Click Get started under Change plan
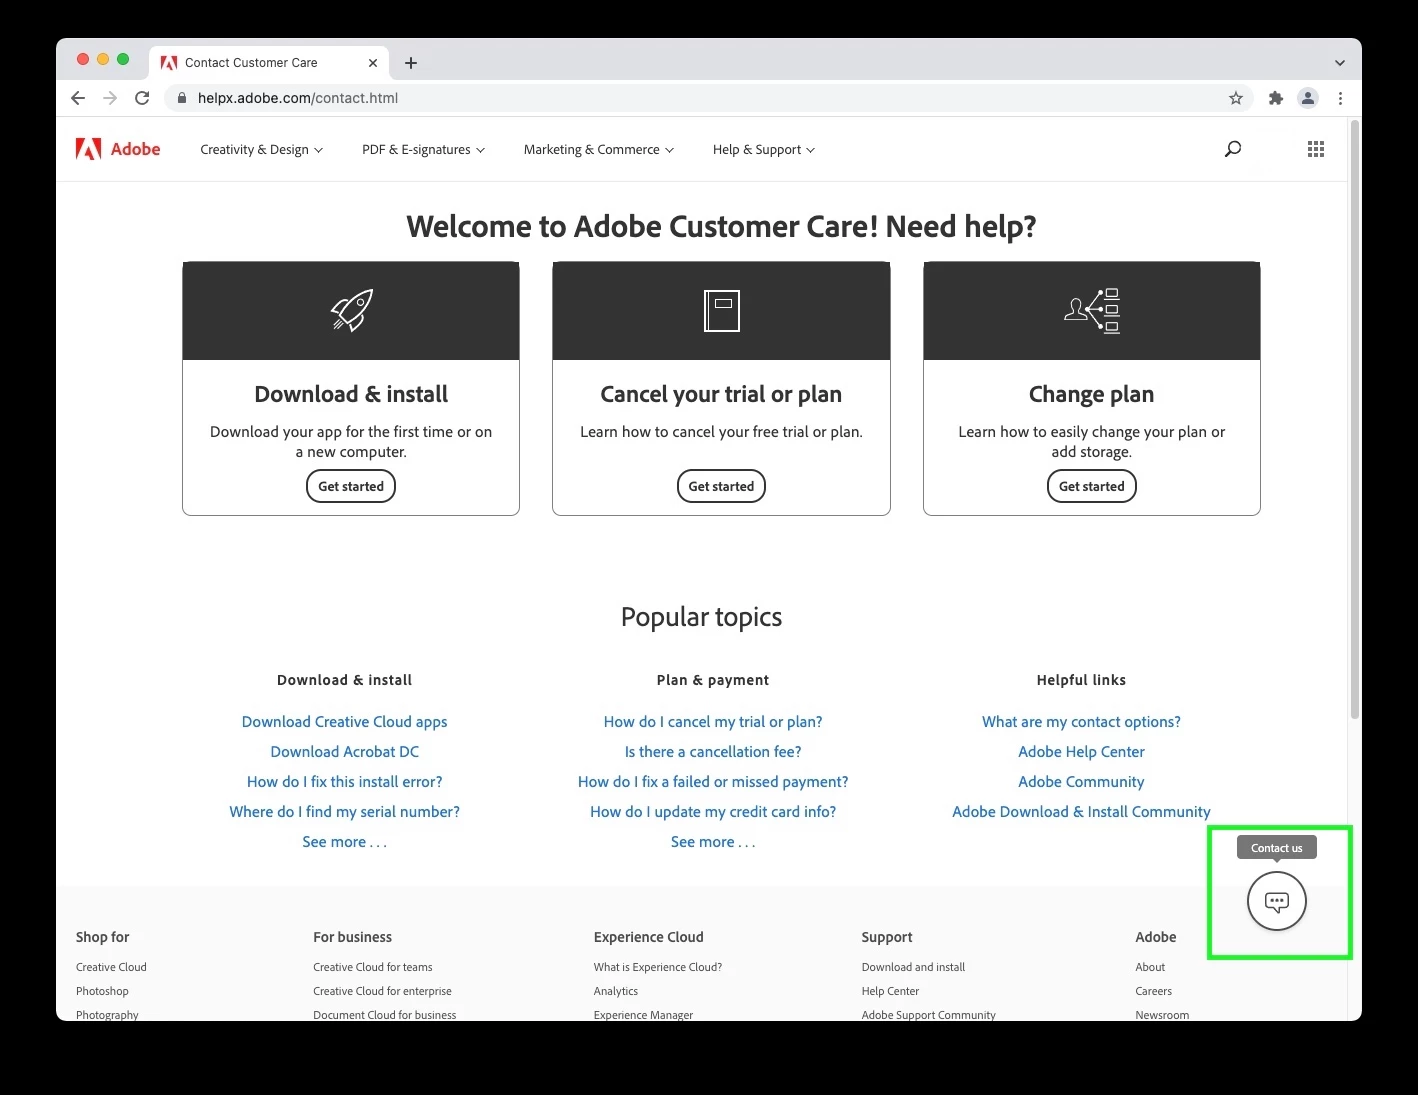This screenshot has height=1095, width=1418. point(1091,486)
